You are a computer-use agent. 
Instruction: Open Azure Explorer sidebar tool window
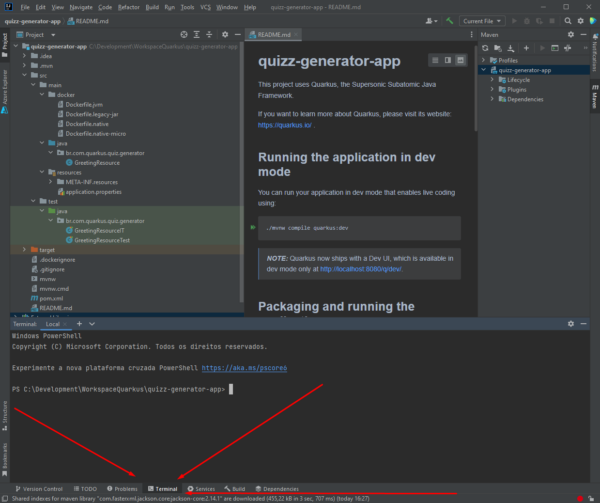[5, 92]
